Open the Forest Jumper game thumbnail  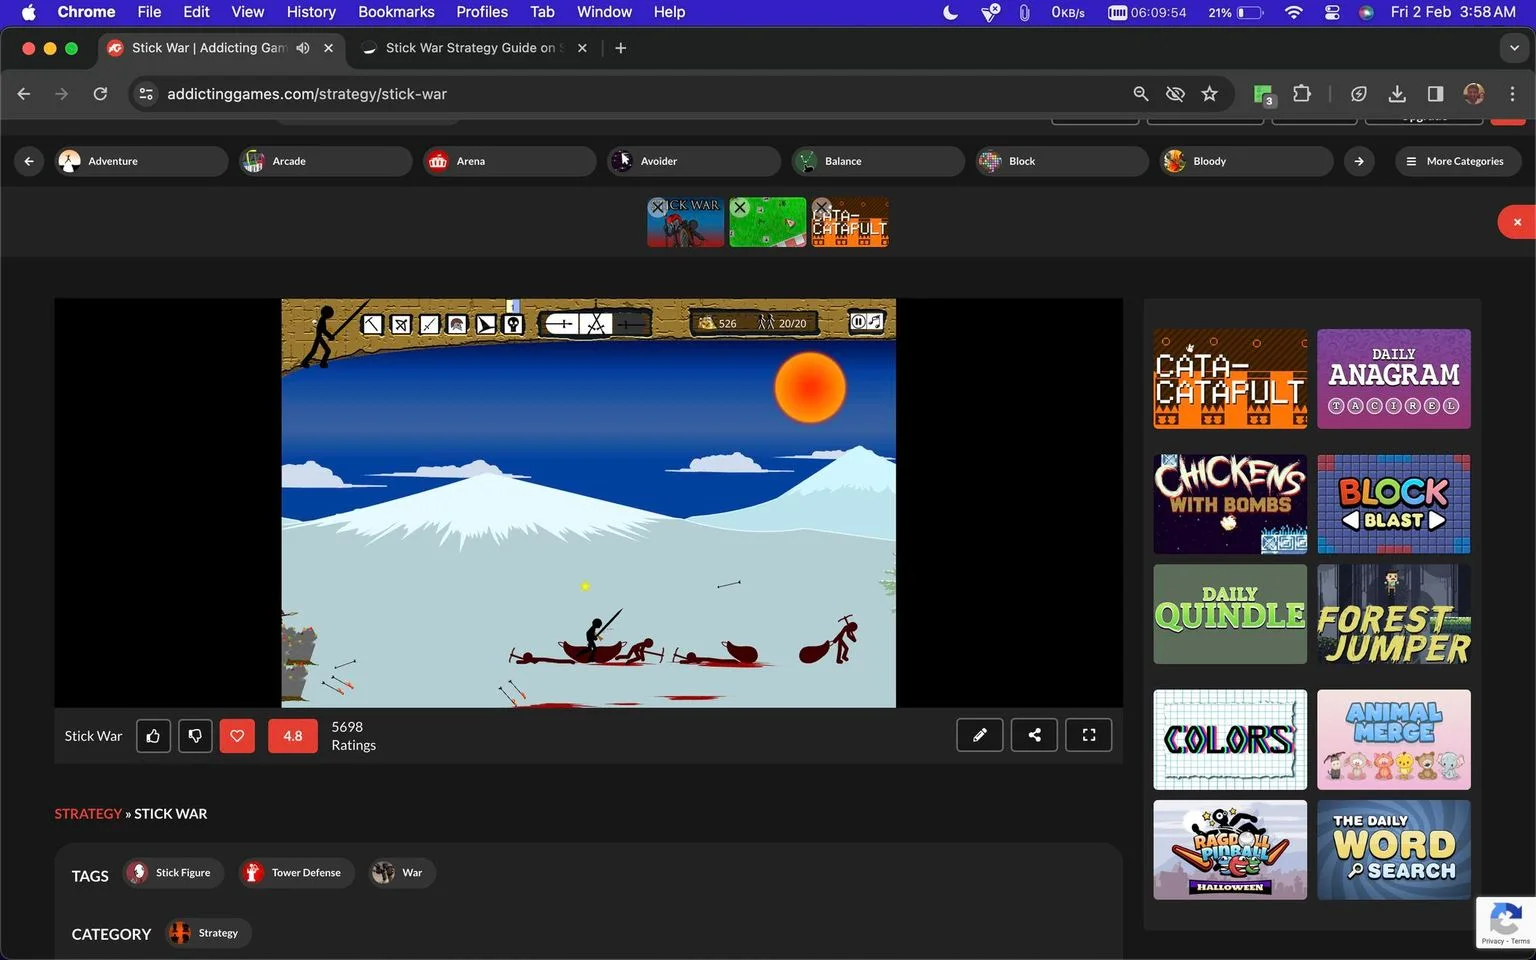coord(1394,614)
